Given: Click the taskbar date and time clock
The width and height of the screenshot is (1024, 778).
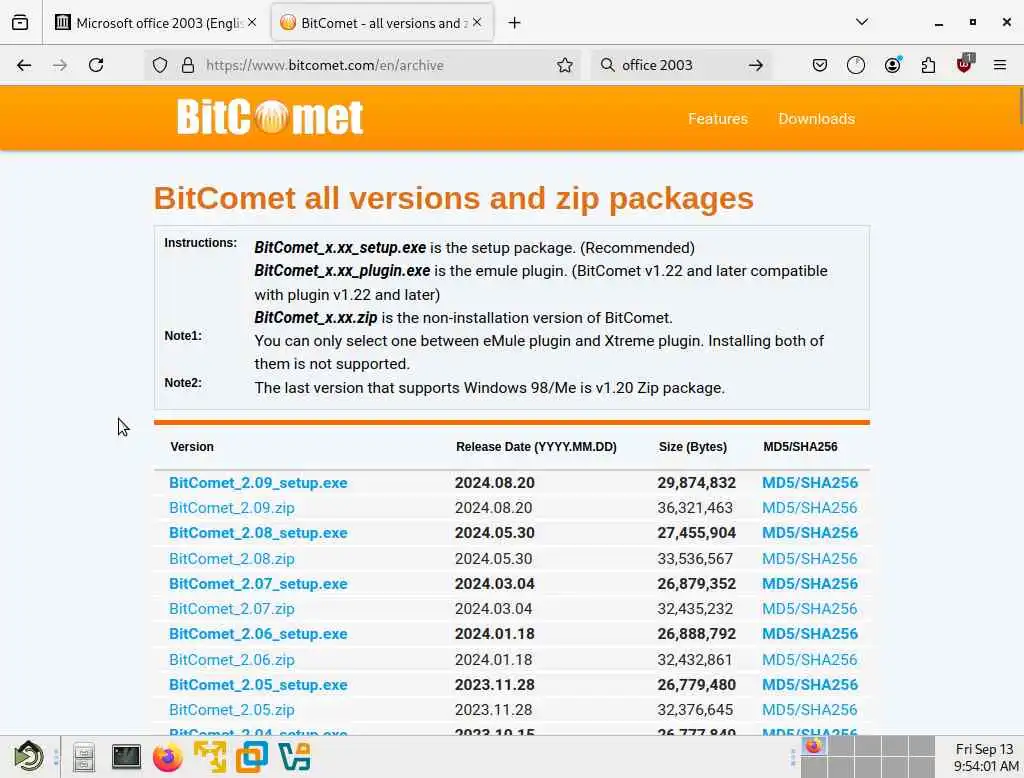Looking at the screenshot, I should click(985, 757).
